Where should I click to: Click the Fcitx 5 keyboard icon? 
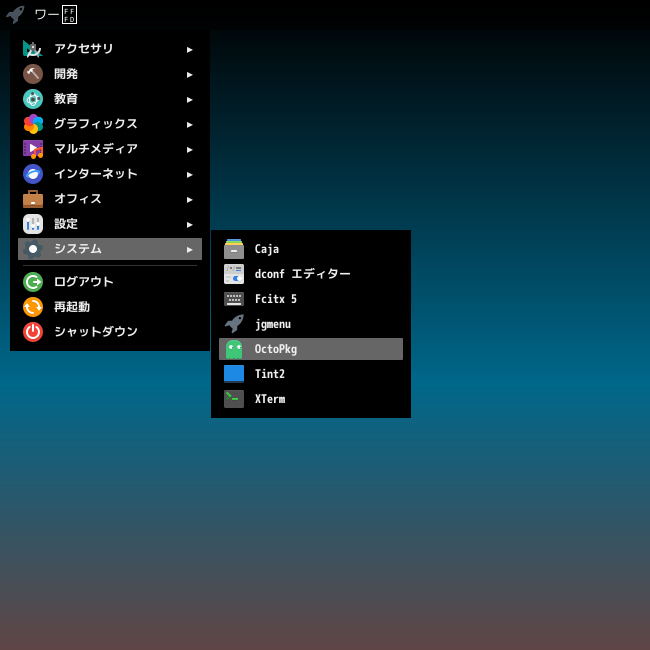pos(234,299)
